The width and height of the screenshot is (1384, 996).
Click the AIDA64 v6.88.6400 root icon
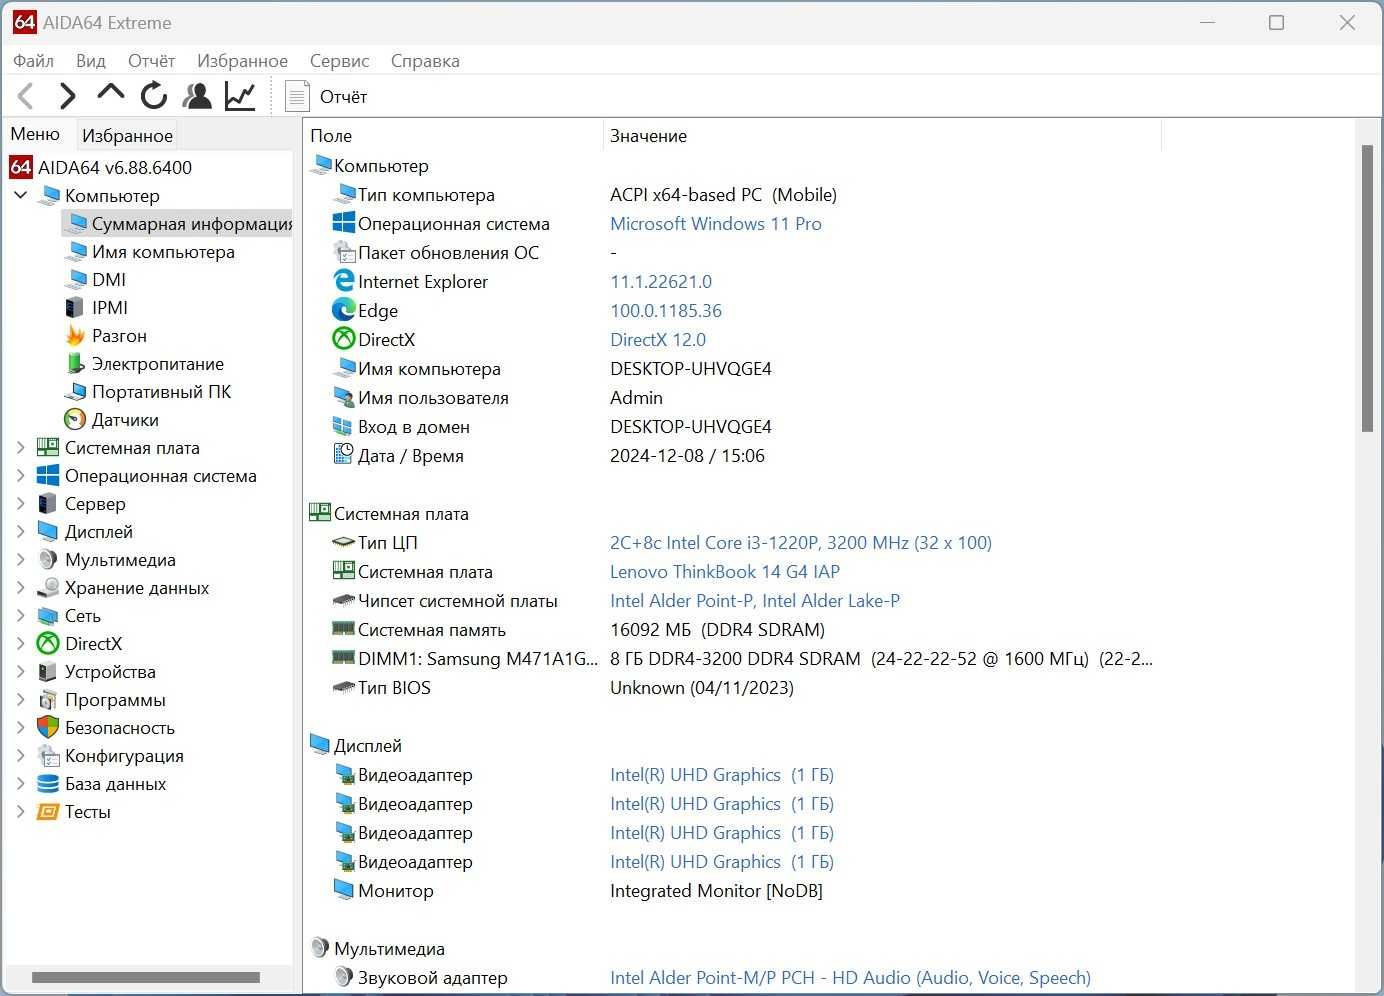pyautogui.click(x=21, y=167)
